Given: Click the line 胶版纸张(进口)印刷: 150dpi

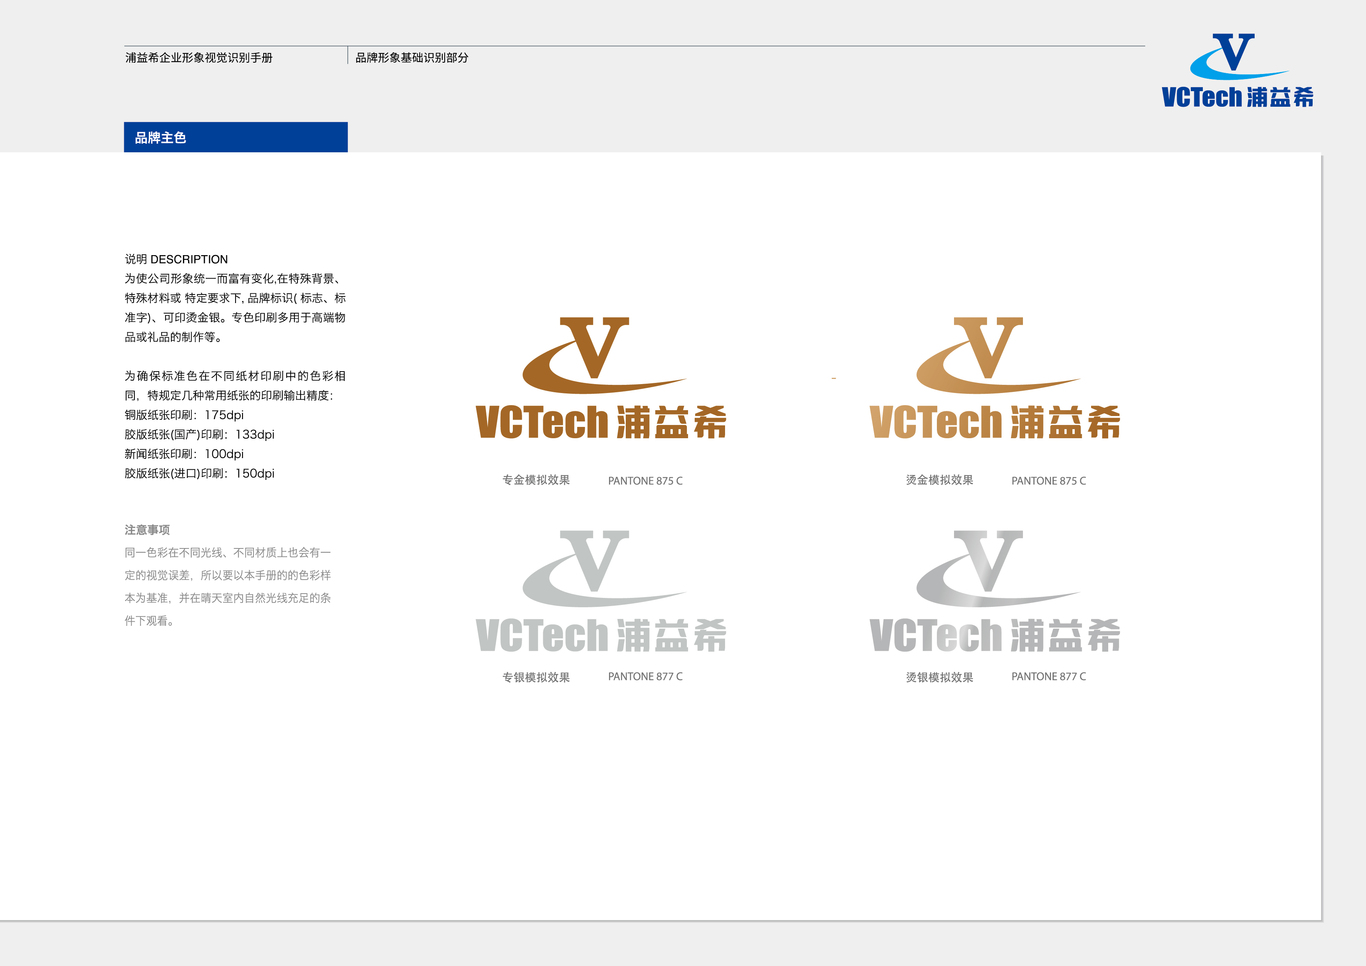Looking at the screenshot, I should pos(199,473).
